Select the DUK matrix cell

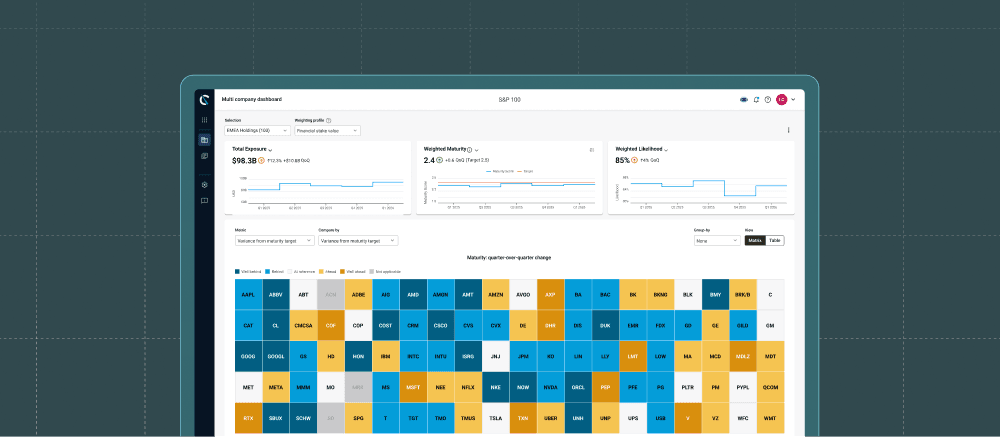pyautogui.click(x=605, y=325)
